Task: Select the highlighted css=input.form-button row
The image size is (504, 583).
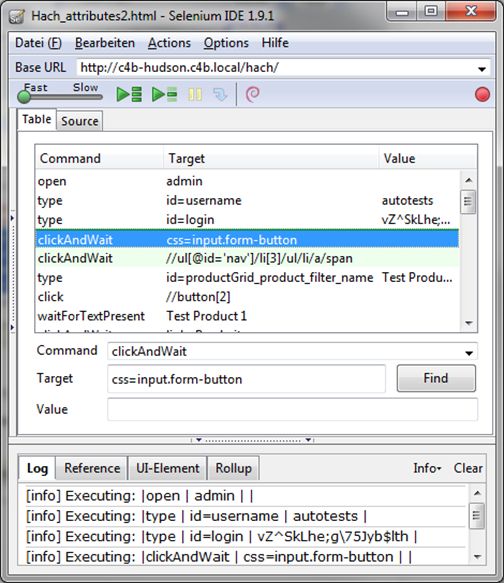Action: pos(247,239)
